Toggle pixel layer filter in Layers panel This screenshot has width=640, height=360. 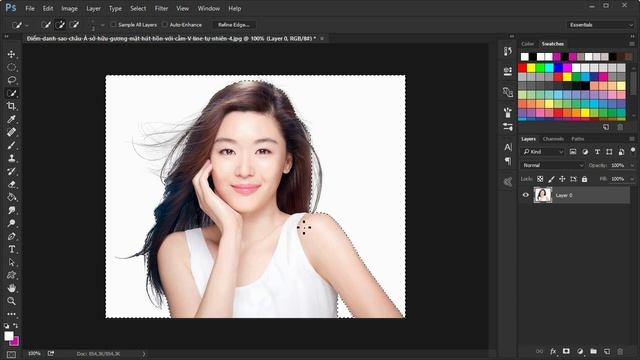click(x=573, y=152)
